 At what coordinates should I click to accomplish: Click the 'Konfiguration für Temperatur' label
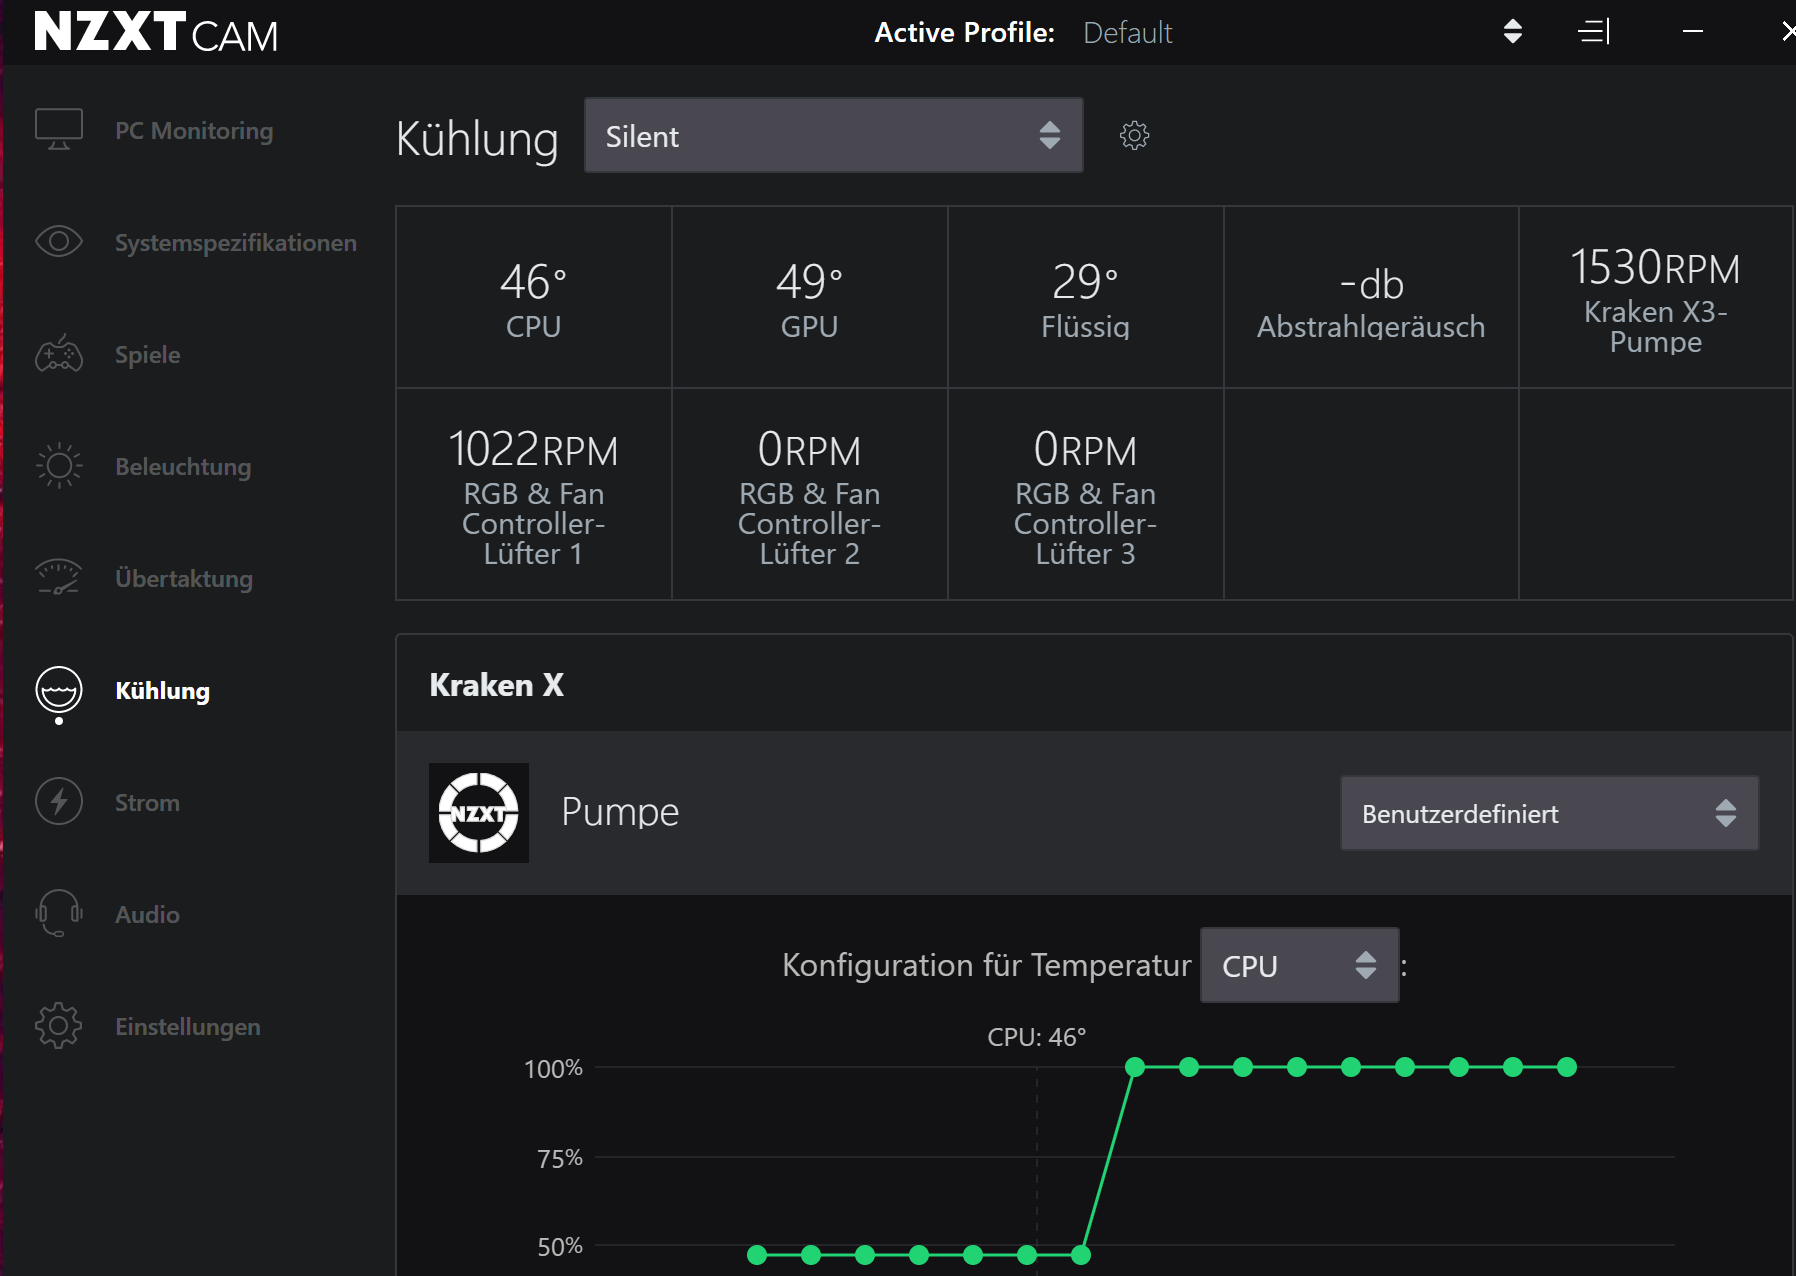(986, 965)
